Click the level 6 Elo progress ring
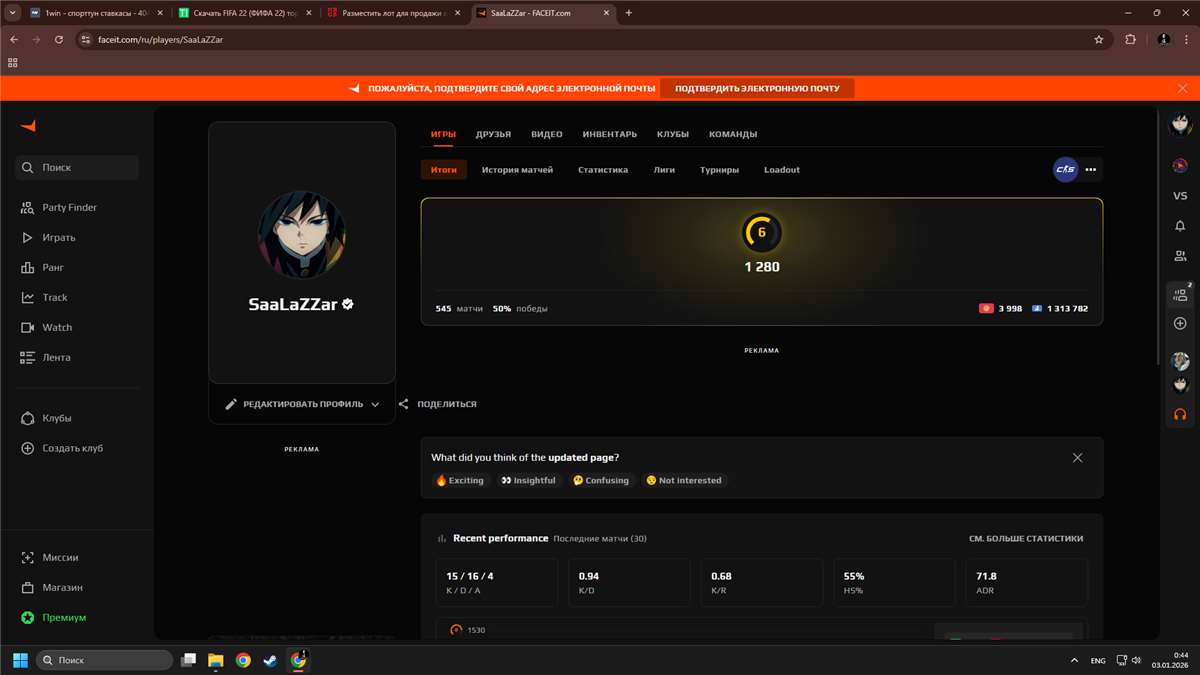The image size is (1200, 675). click(762, 233)
